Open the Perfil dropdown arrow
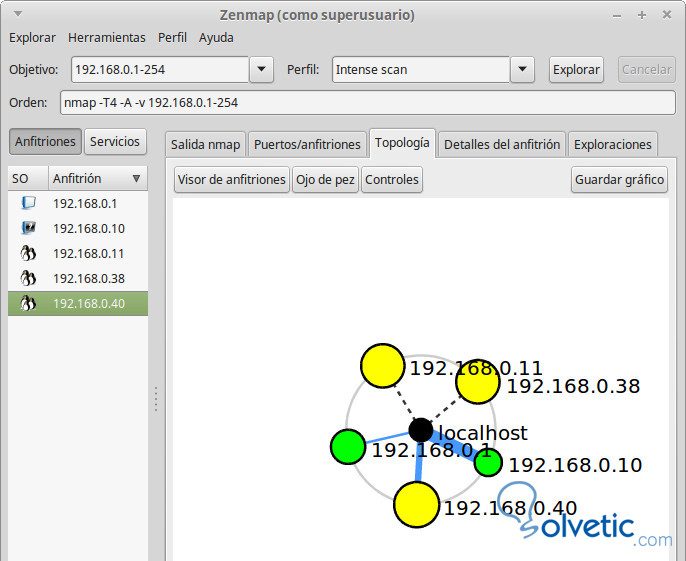The width and height of the screenshot is (686, 561). pyautogui.click(x=522, y=69)
